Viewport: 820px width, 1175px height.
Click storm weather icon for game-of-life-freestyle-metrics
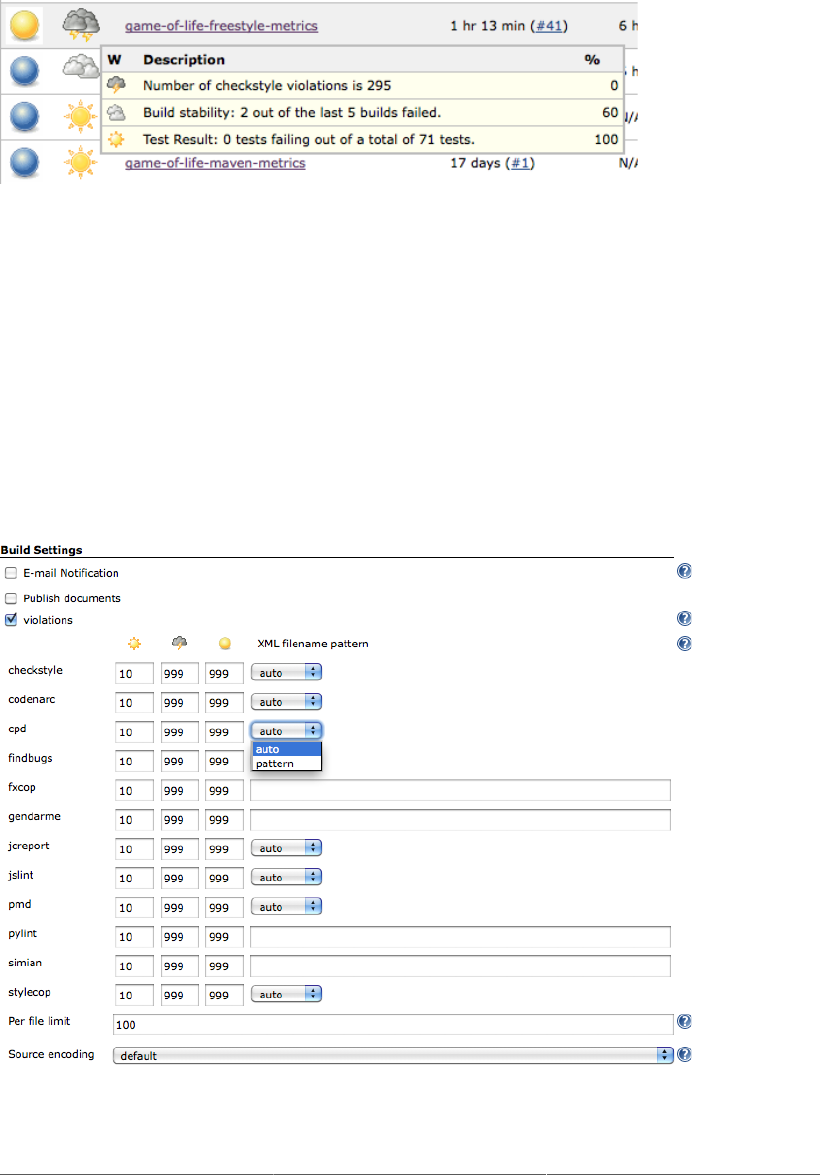[81, 25]
